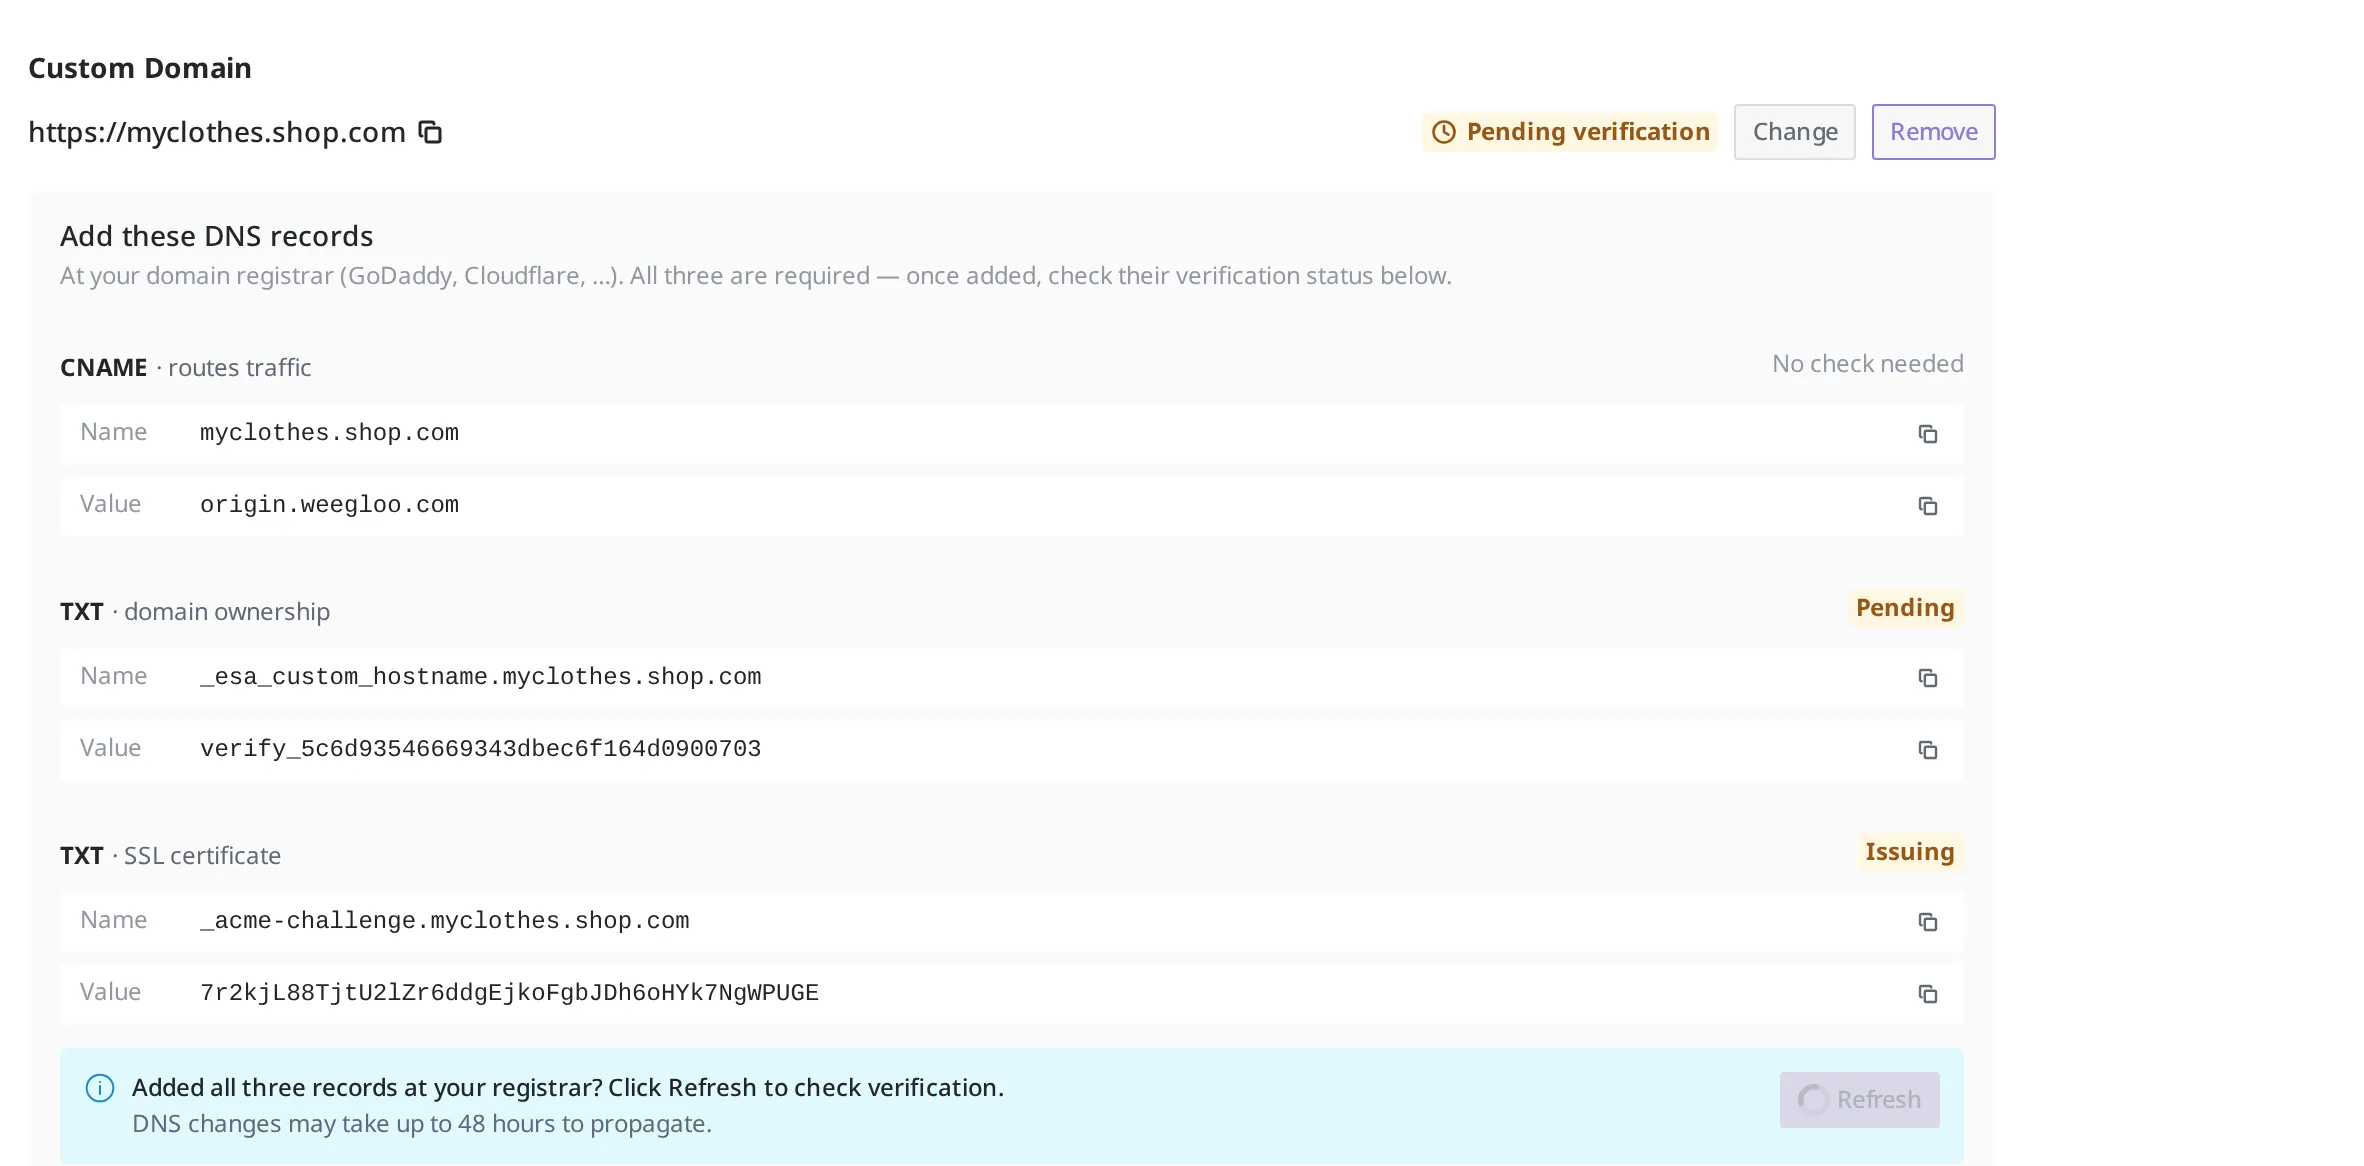Copy the CNAME name myclothes.shop.com

click(1927, 434)
